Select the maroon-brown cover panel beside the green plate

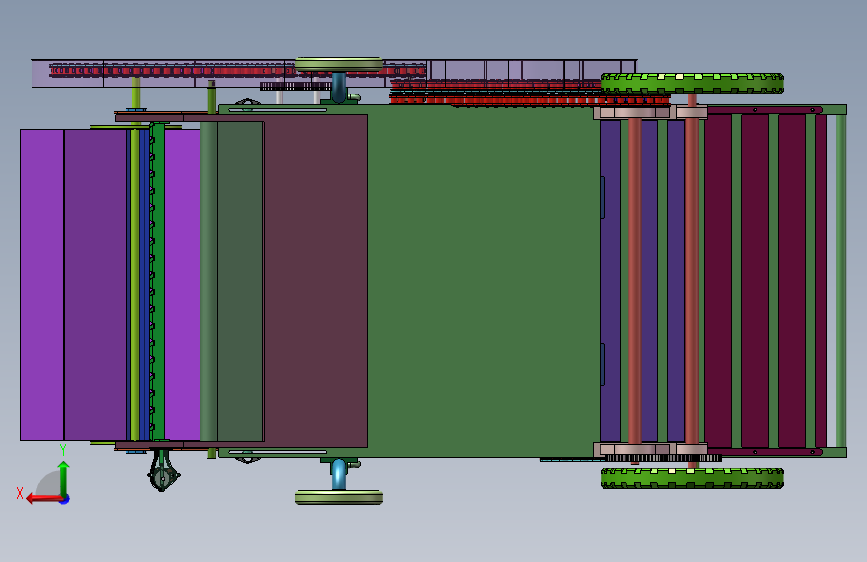point(316,281)
